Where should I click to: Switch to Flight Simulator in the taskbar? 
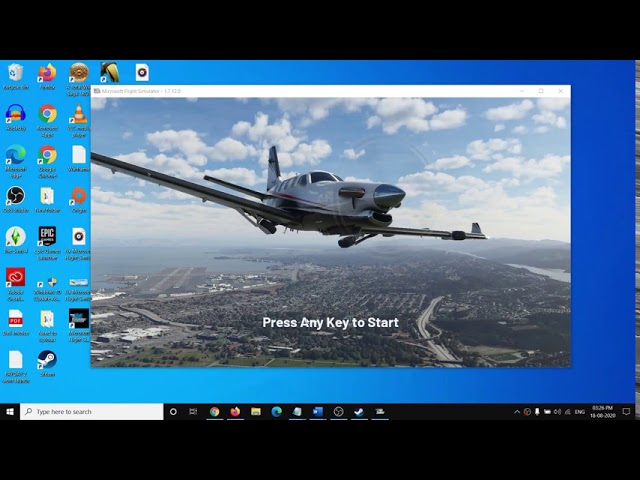(x=380, y=412)
